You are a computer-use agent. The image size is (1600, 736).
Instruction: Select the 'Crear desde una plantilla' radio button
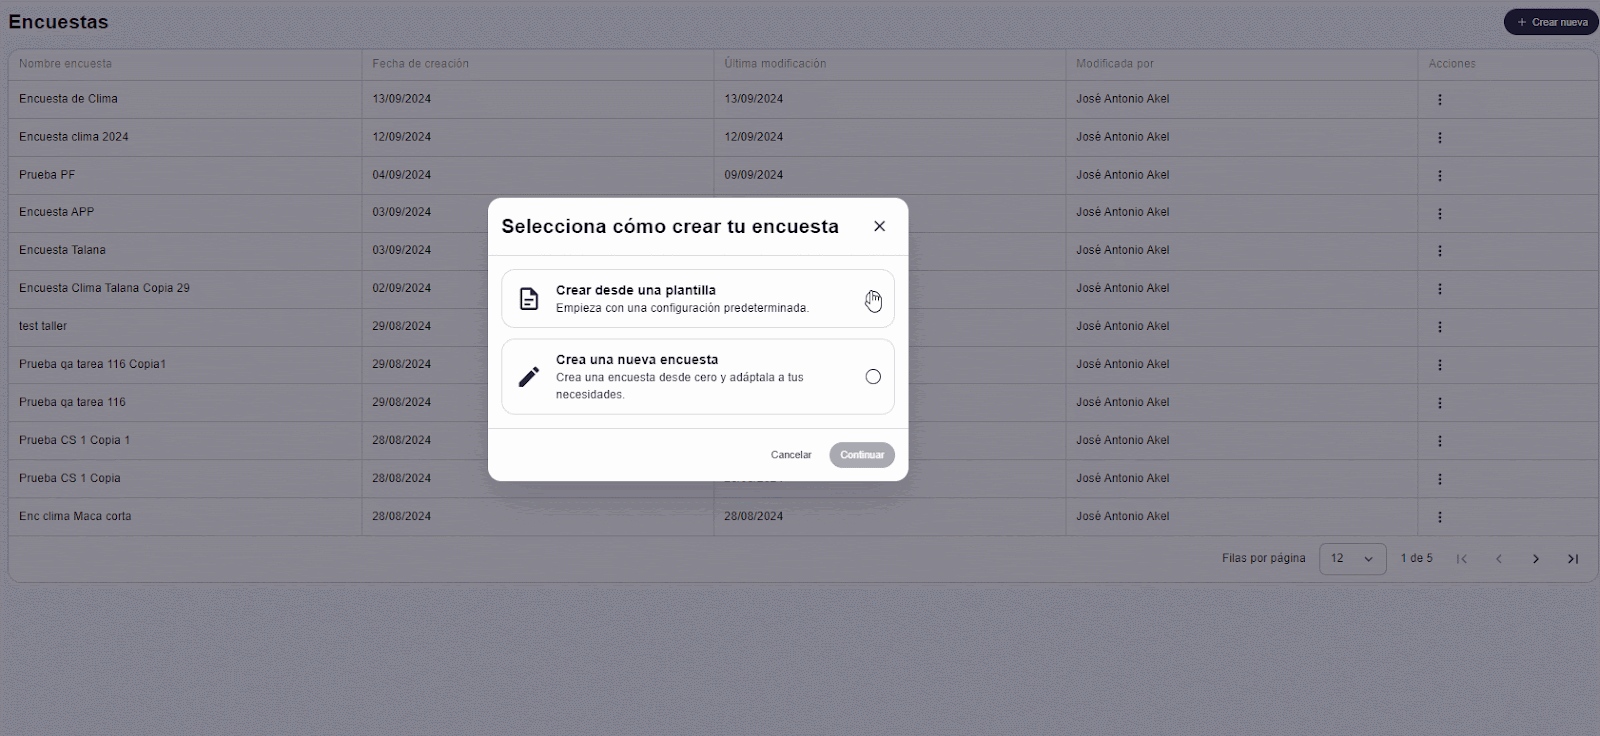873,299
